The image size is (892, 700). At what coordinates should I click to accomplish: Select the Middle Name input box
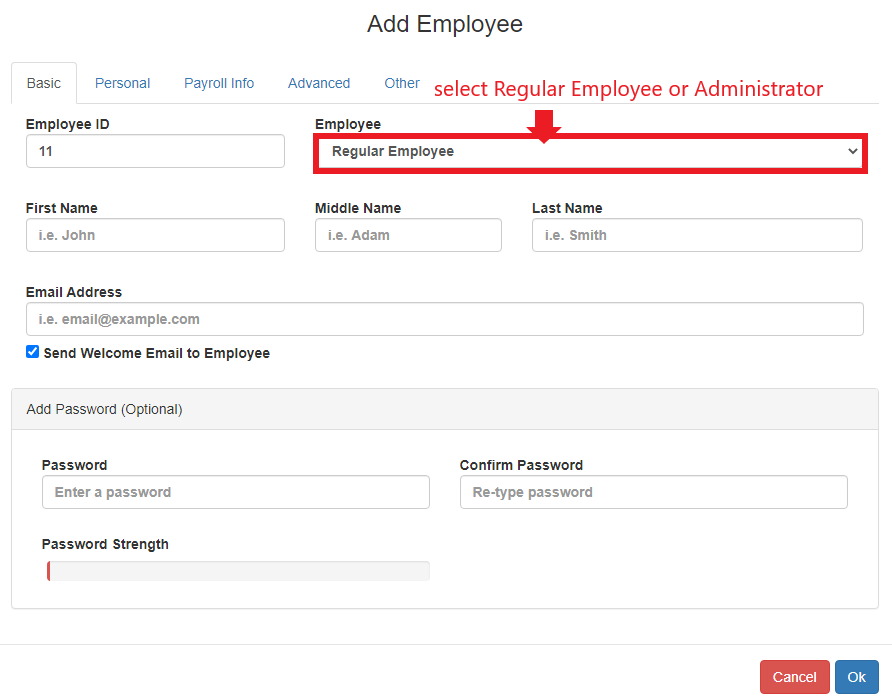click(x=408, y=236)
